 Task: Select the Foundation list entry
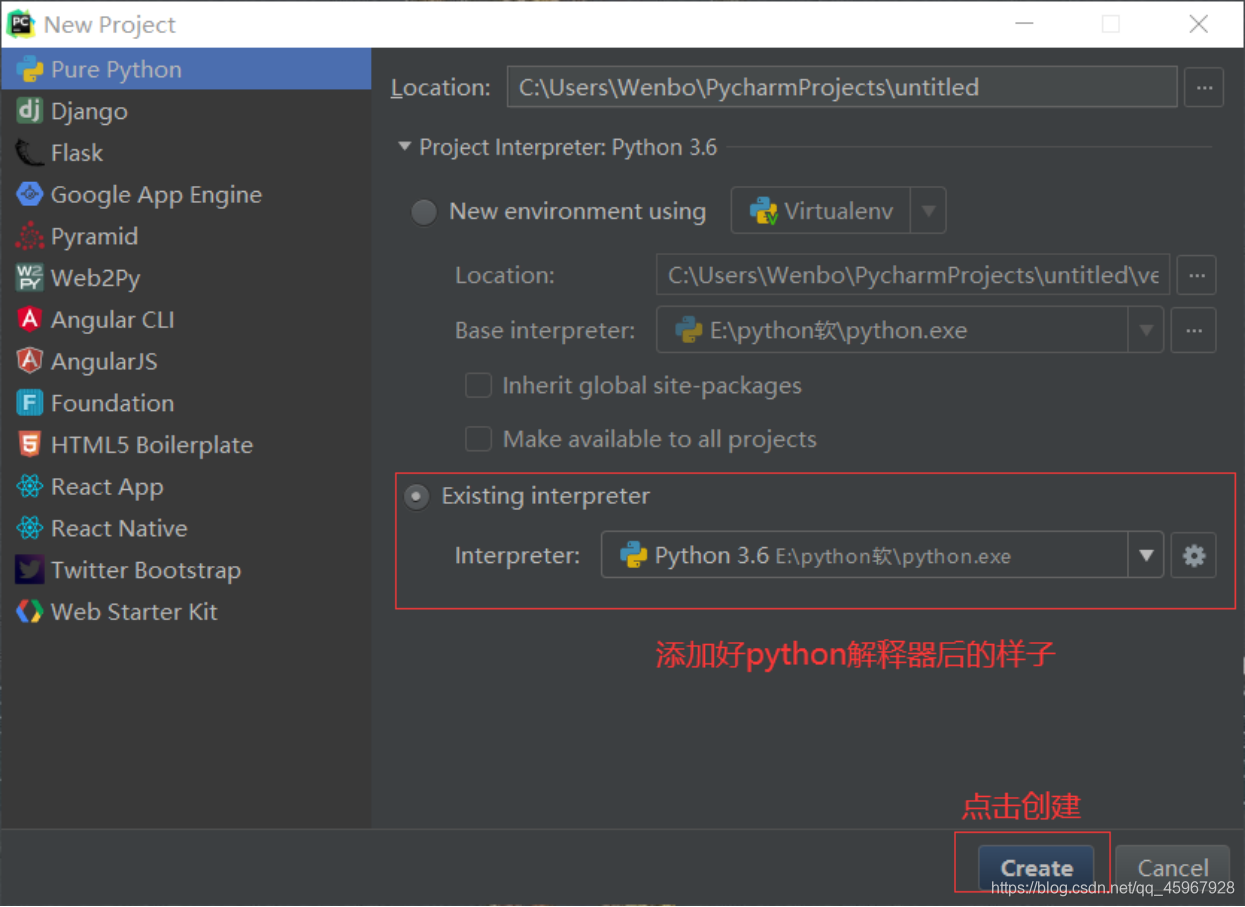[185, 403]
